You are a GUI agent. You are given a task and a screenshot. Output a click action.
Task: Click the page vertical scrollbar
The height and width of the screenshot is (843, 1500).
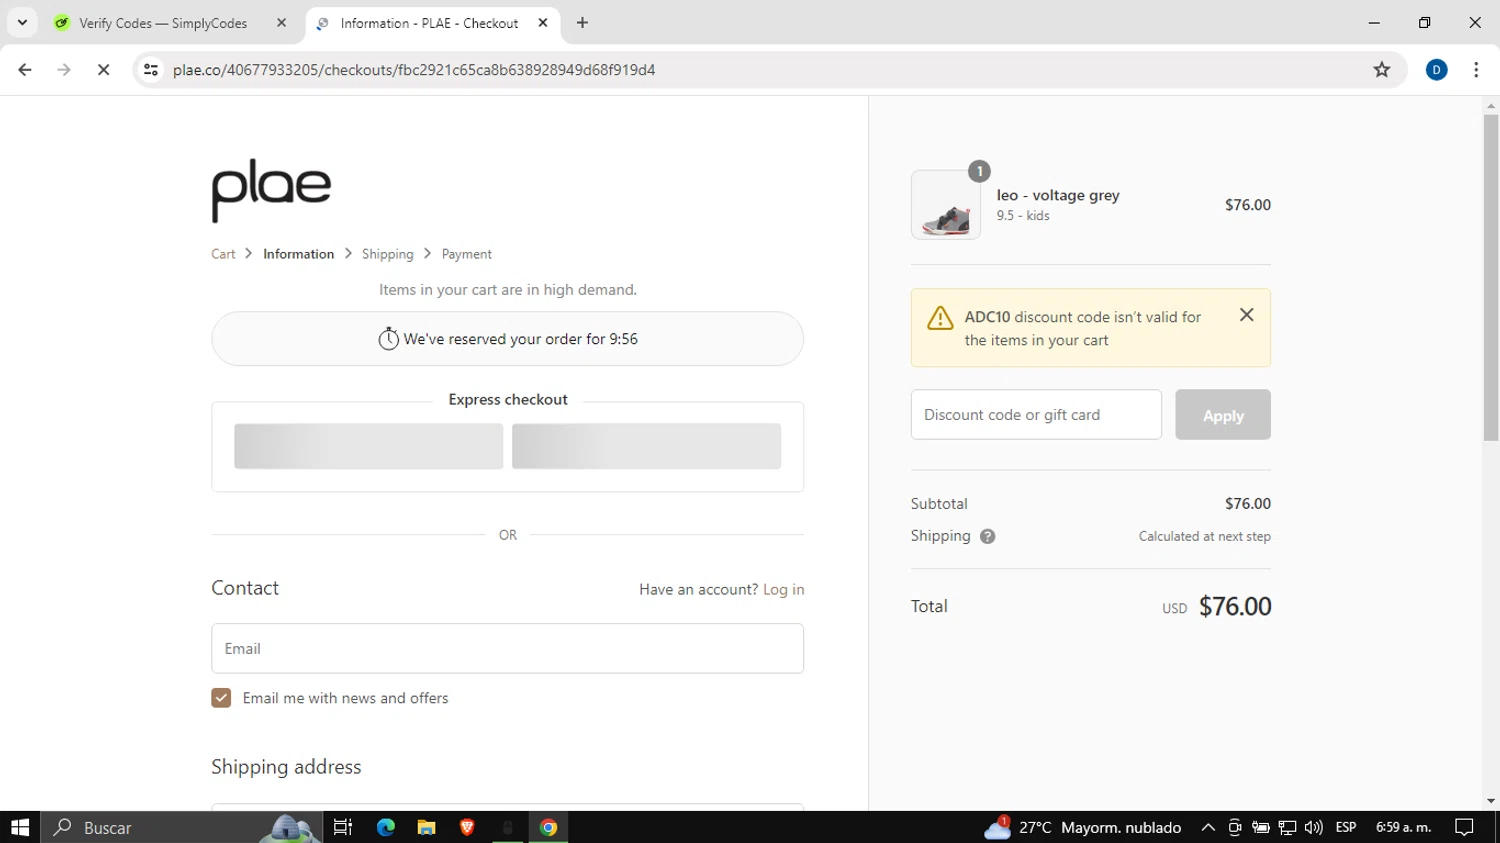1491,278
